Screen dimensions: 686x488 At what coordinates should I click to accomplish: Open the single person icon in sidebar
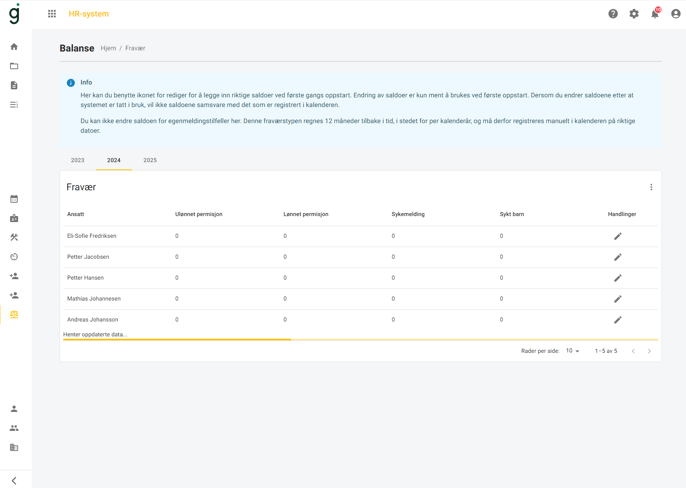coord(14,409)
